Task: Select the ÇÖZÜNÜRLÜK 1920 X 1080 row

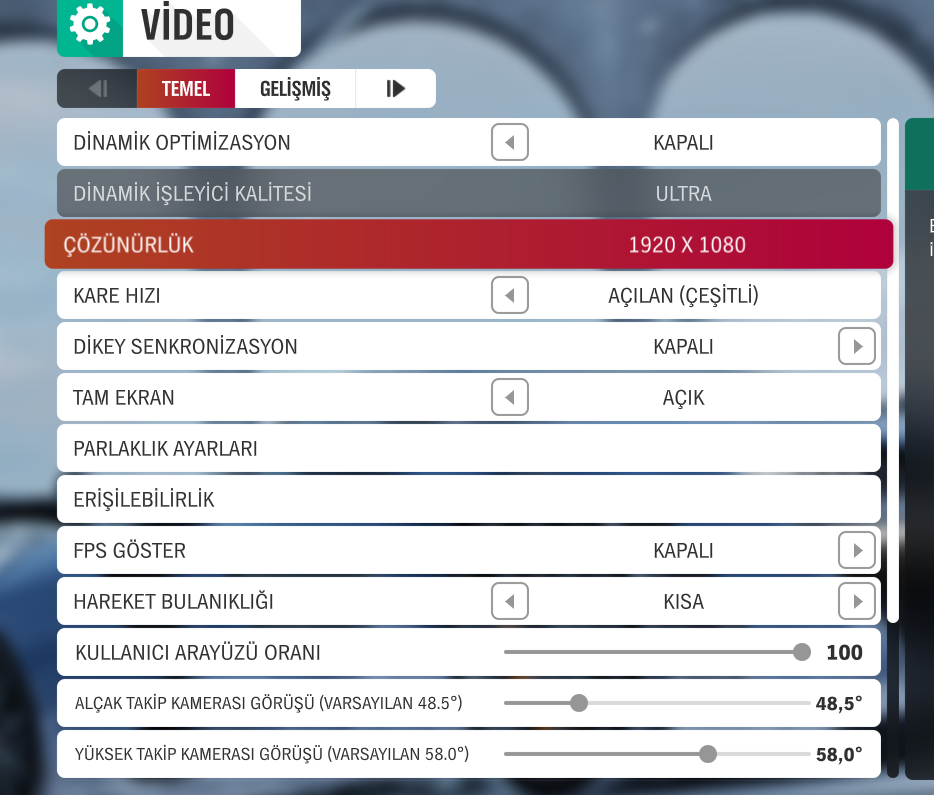Action: (x=469, y=244)
